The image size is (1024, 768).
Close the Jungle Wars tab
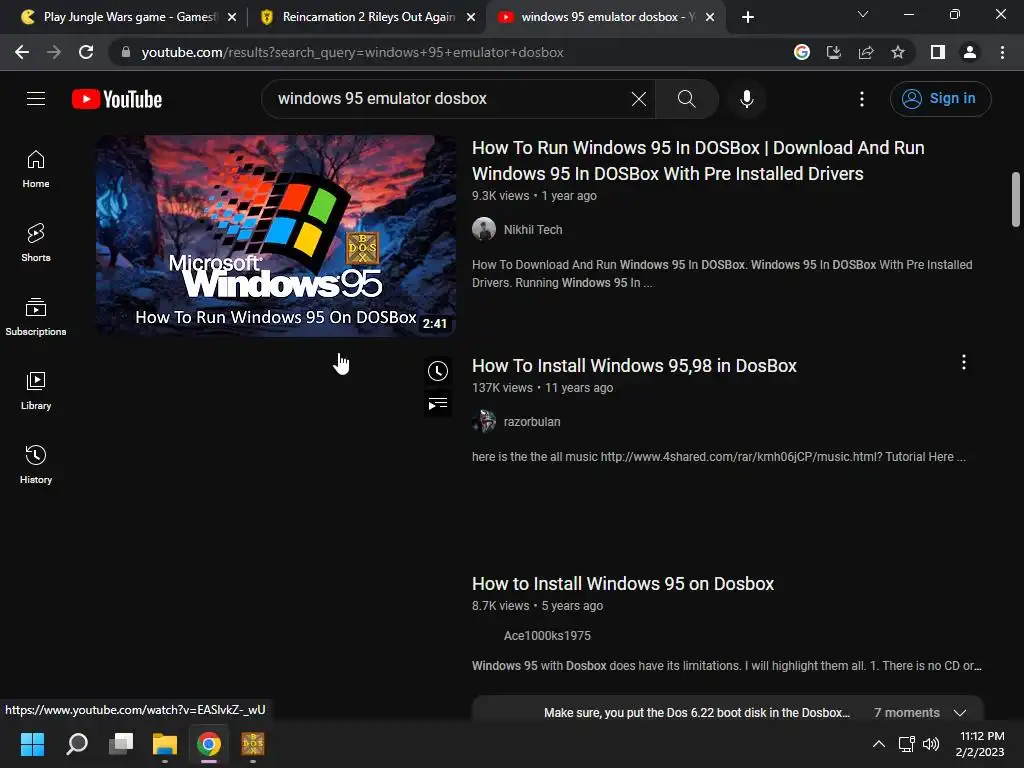231,17
